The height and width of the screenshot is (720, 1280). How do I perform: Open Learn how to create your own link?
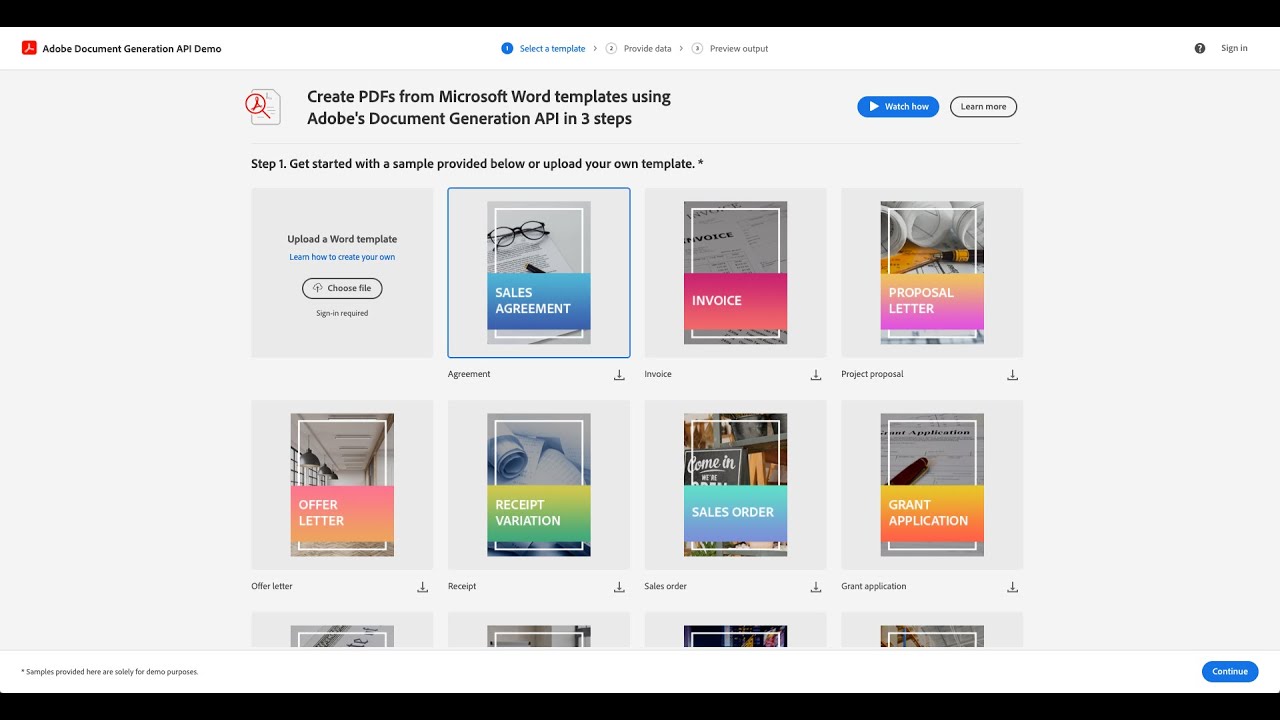pyautogui.click(x=342, y=257)
